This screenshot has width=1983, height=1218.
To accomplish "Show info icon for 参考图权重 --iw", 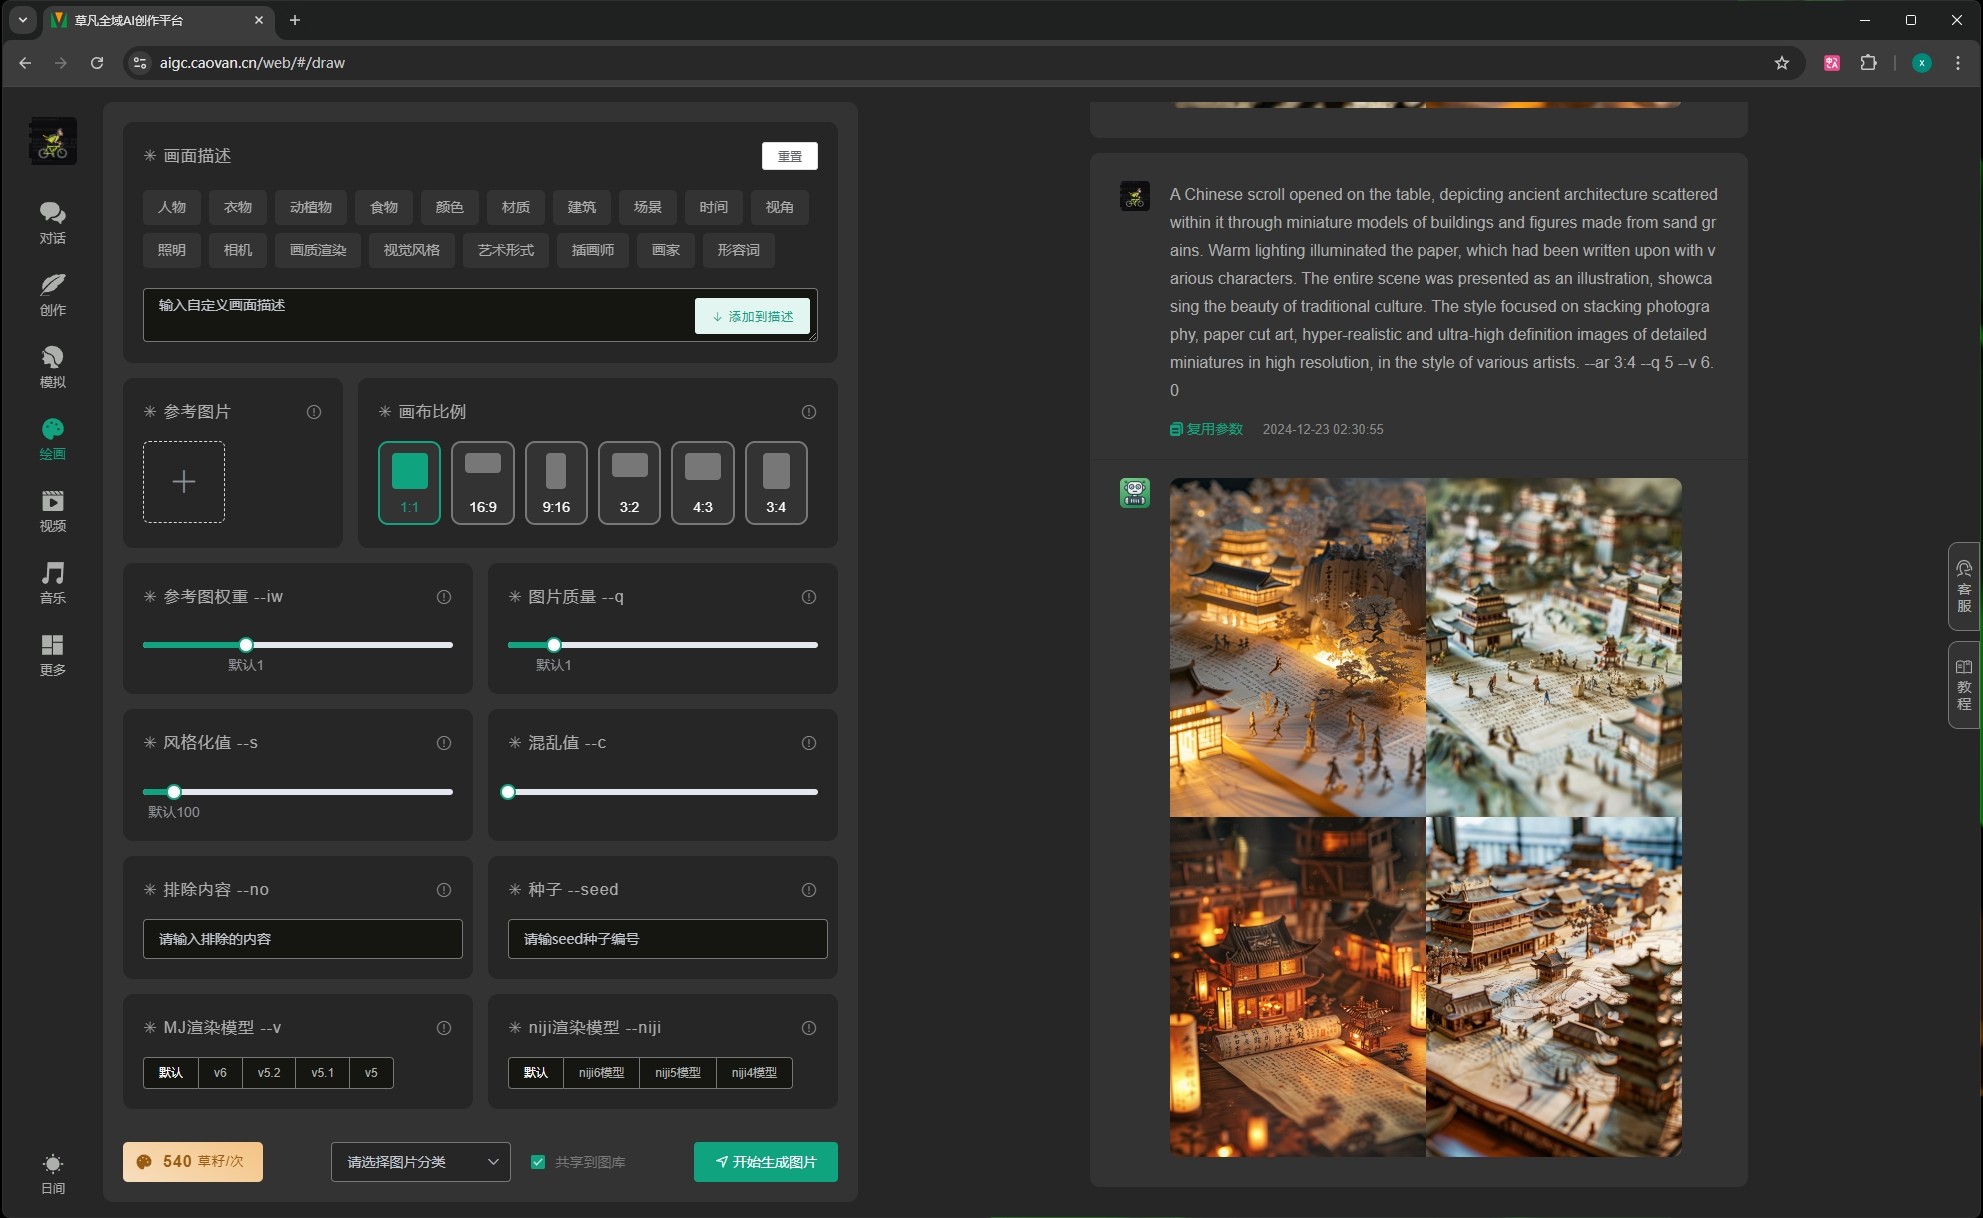I will pos(444,597).
